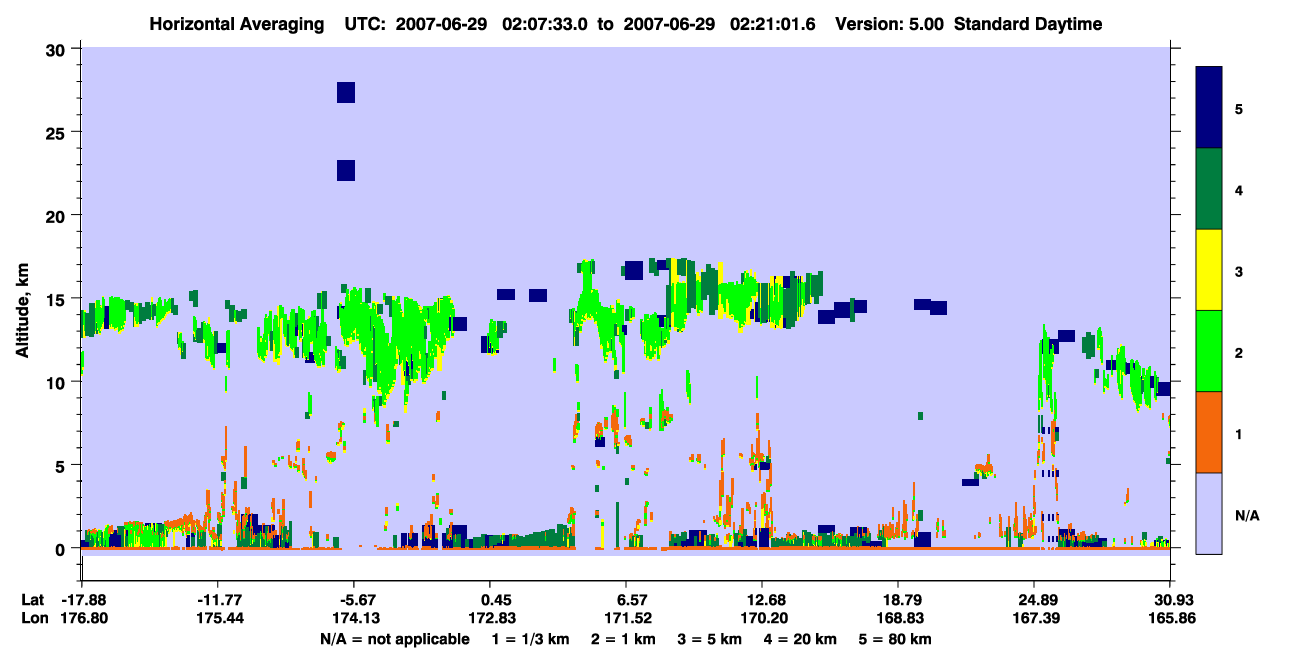Click longitude value 170.20
Viewport: 1300px width, 667px height.
[x=762, y=618]
